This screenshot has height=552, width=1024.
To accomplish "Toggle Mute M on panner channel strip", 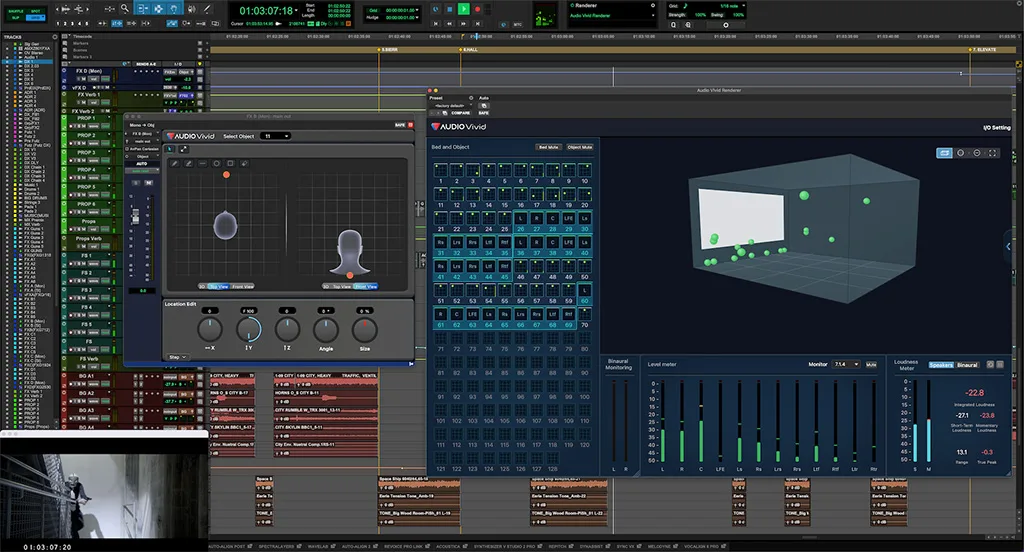I will (x=149, y=183).
